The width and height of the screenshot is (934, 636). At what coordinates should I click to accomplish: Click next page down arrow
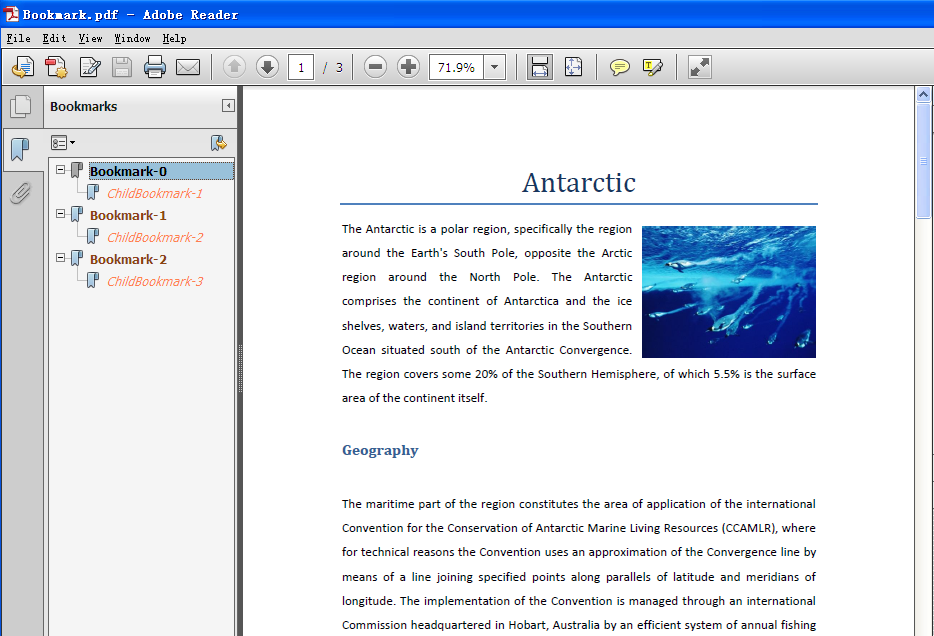pyautogui.click(x=267, y=66)
